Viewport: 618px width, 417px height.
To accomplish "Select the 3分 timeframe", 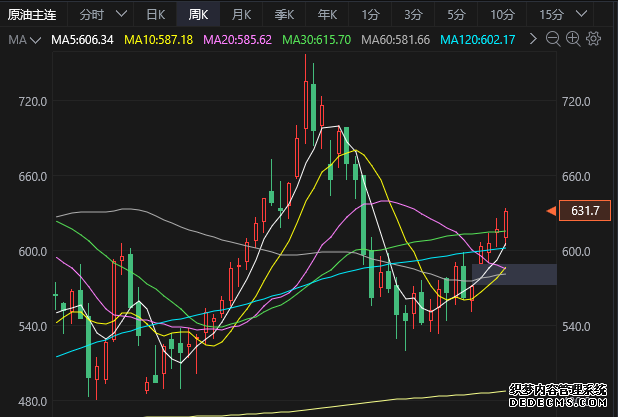I will click(413, 15).
